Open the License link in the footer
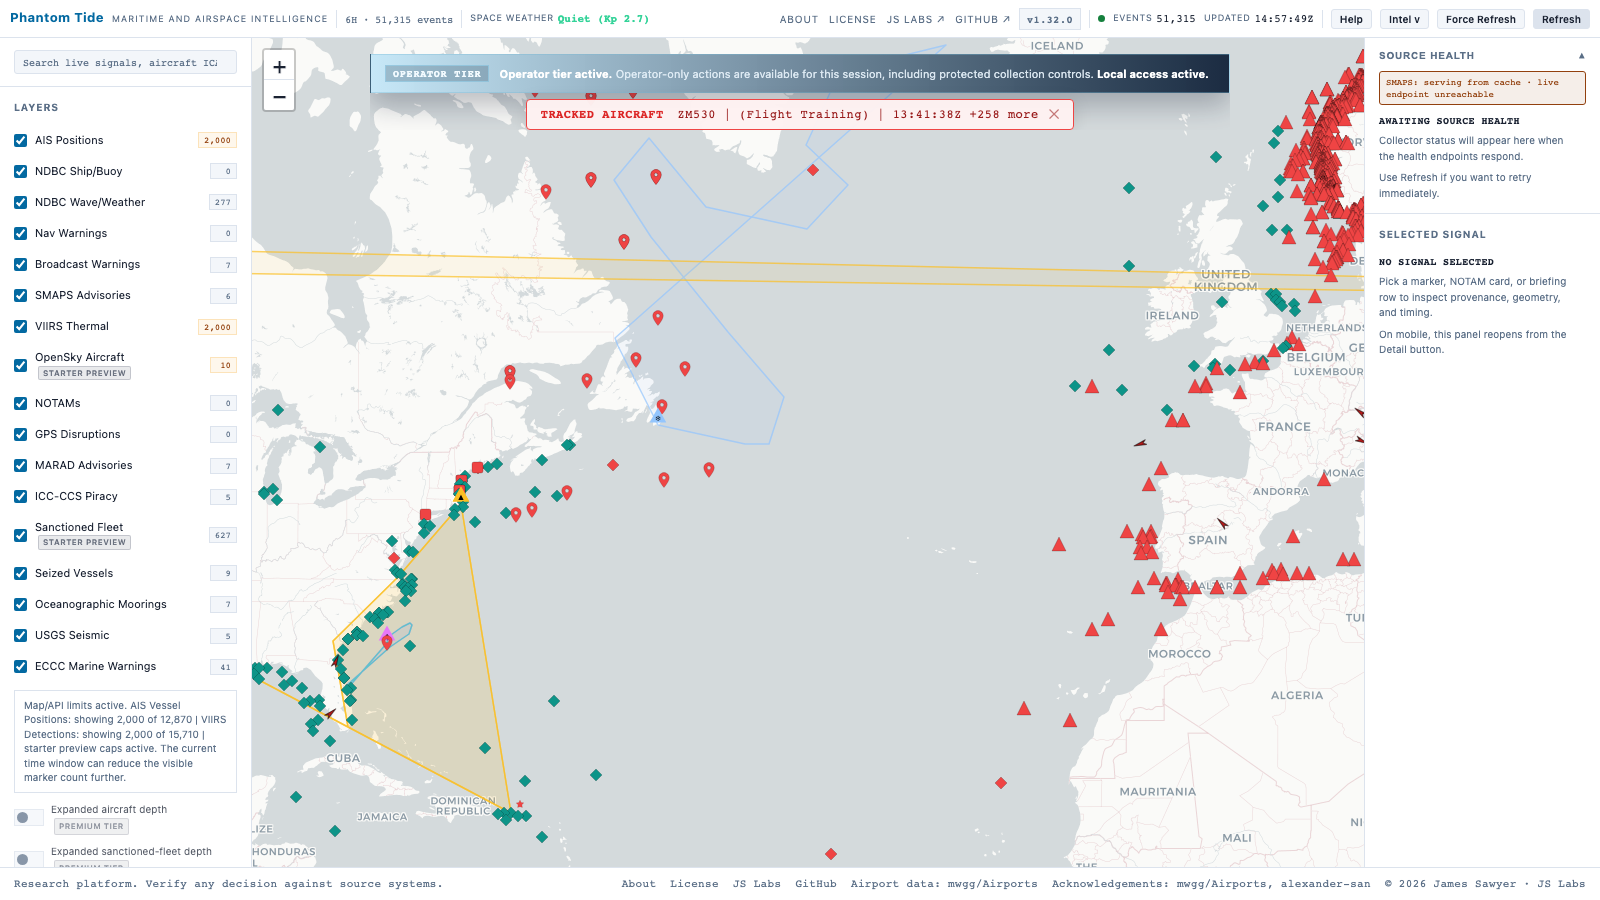 (694, 884)
